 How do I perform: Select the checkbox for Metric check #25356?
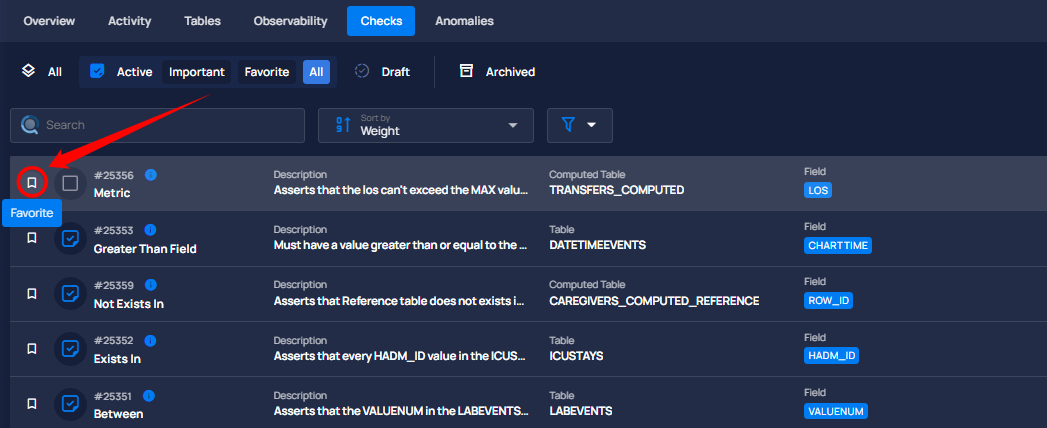(x=70, y=183)
